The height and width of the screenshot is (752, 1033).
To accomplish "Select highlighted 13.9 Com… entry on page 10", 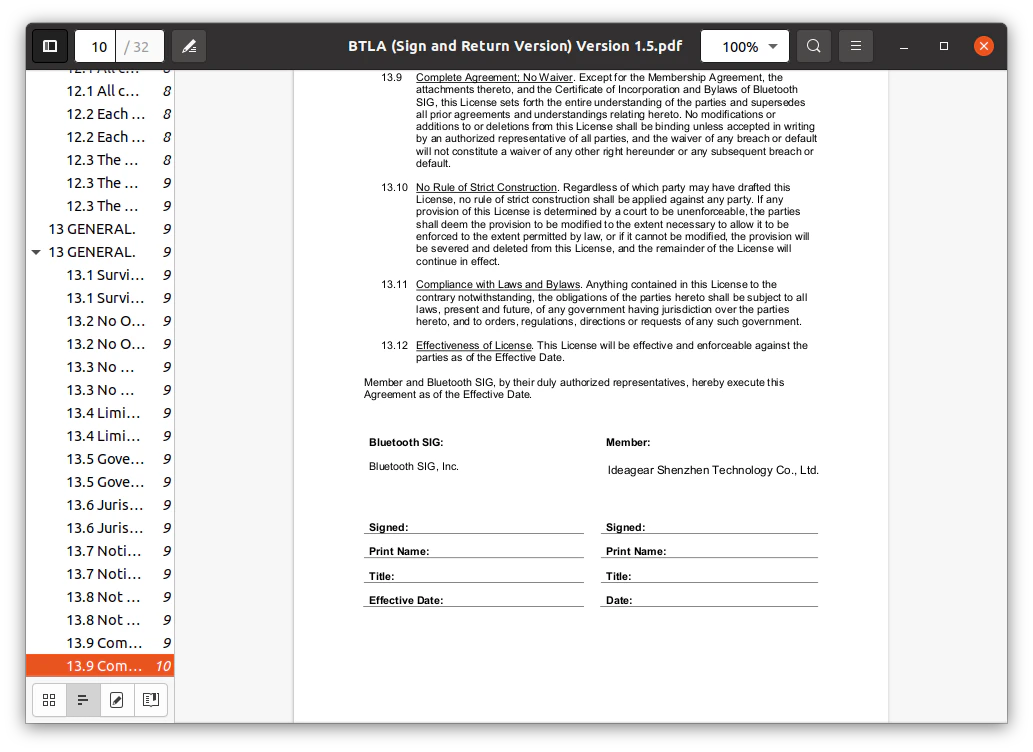I will 100,666.
